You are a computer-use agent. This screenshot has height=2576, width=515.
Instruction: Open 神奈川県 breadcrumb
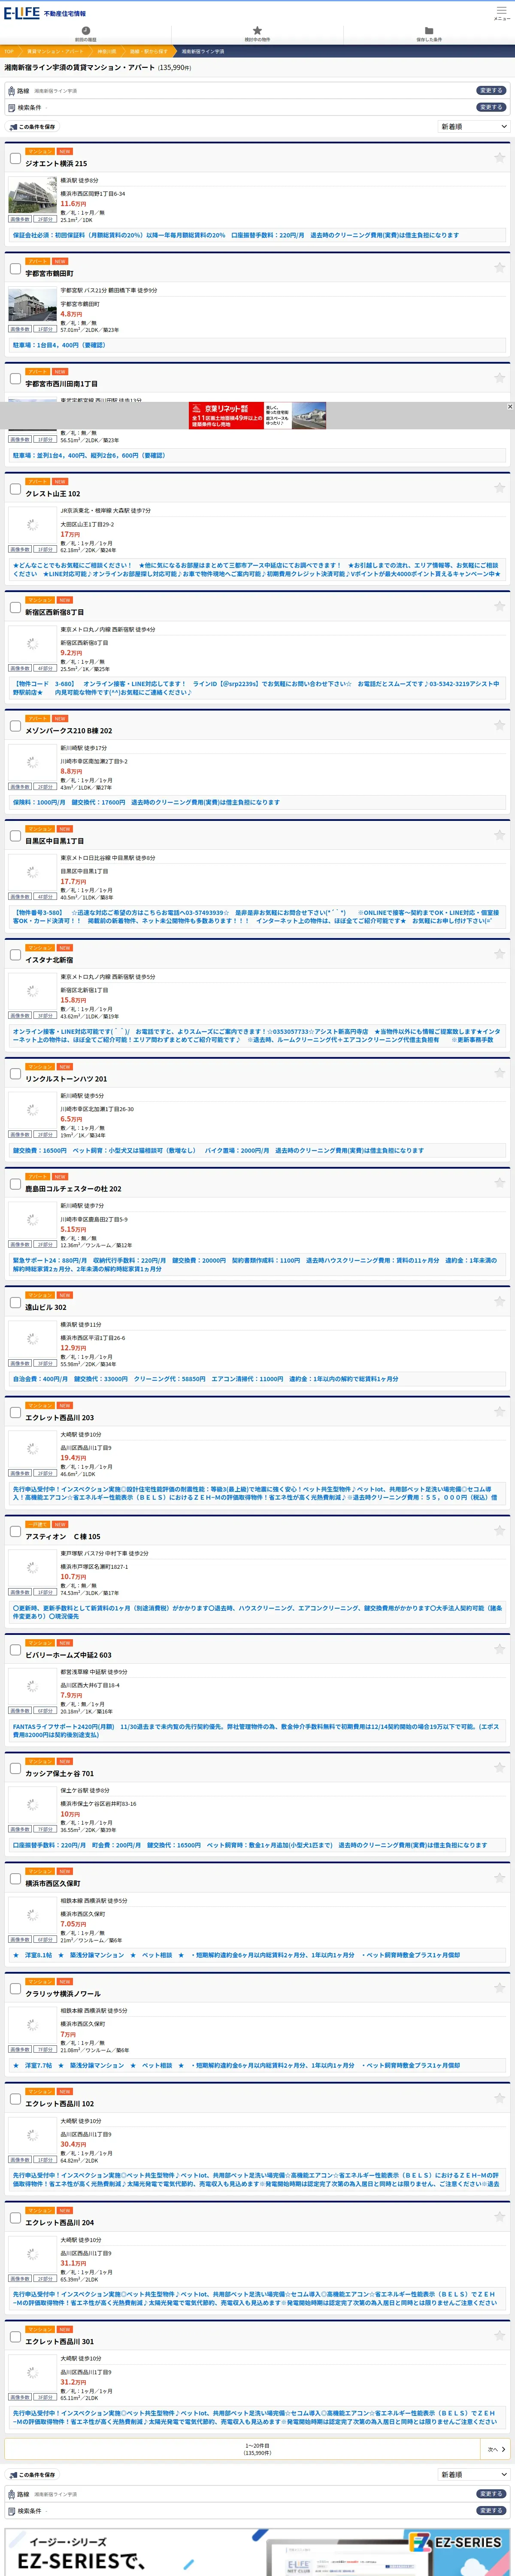click(106, 51)
